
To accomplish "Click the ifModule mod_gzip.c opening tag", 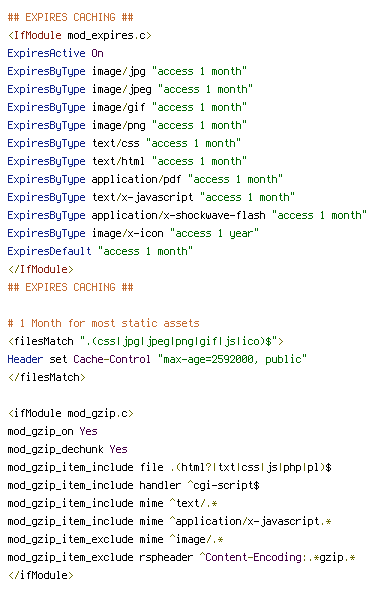I will 71,413.
